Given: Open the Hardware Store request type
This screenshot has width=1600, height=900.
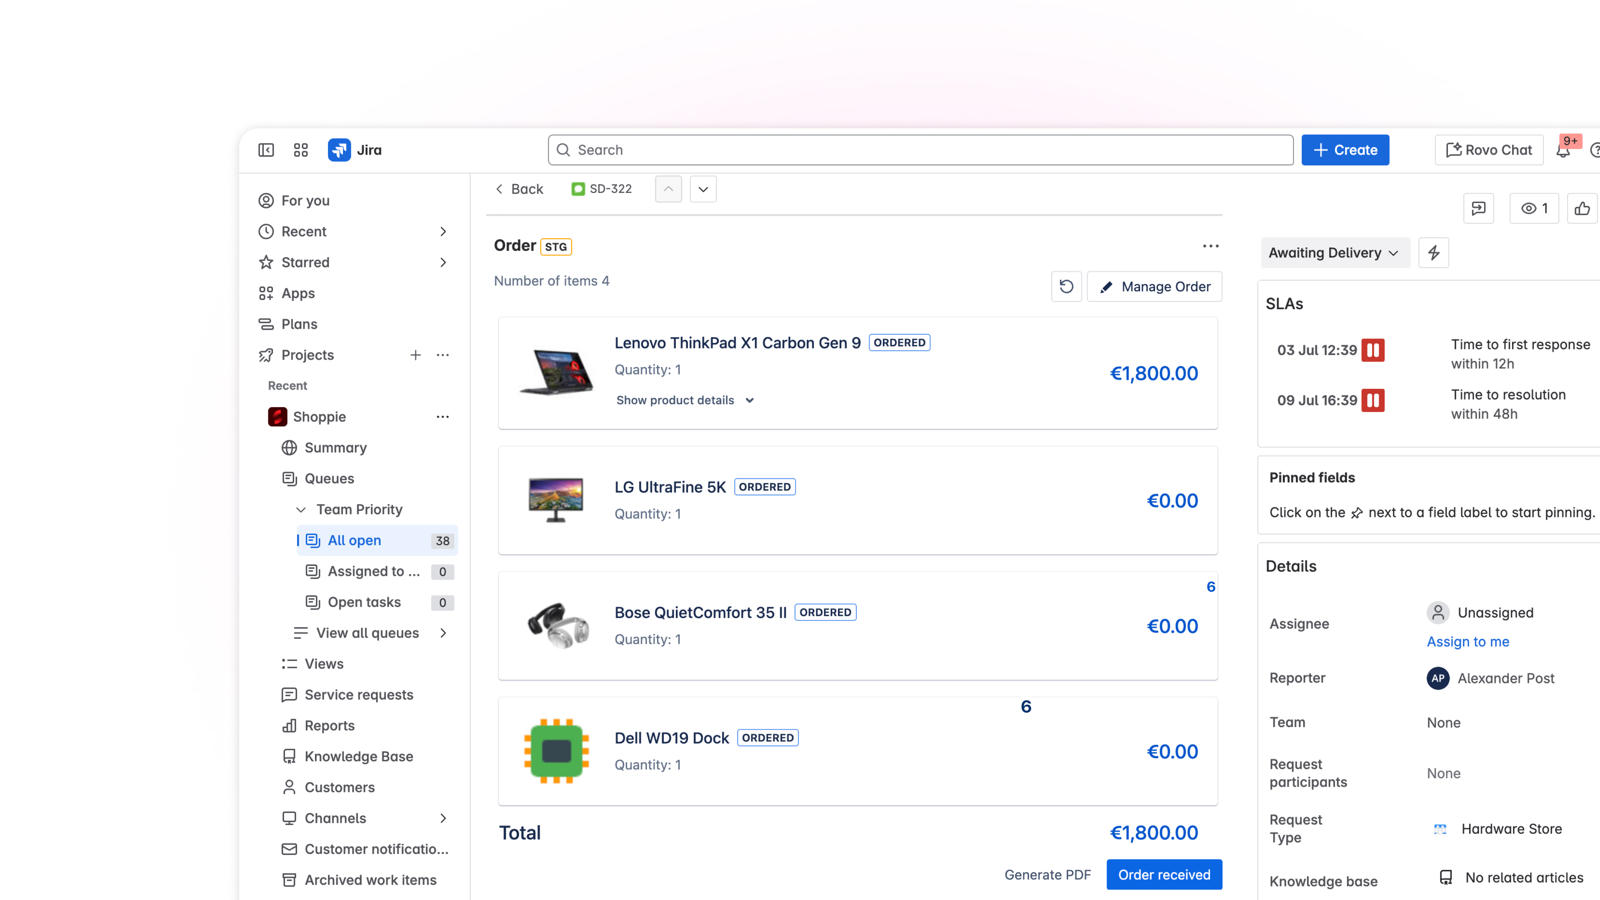Looking at the screenshot, I should 1497,829.
